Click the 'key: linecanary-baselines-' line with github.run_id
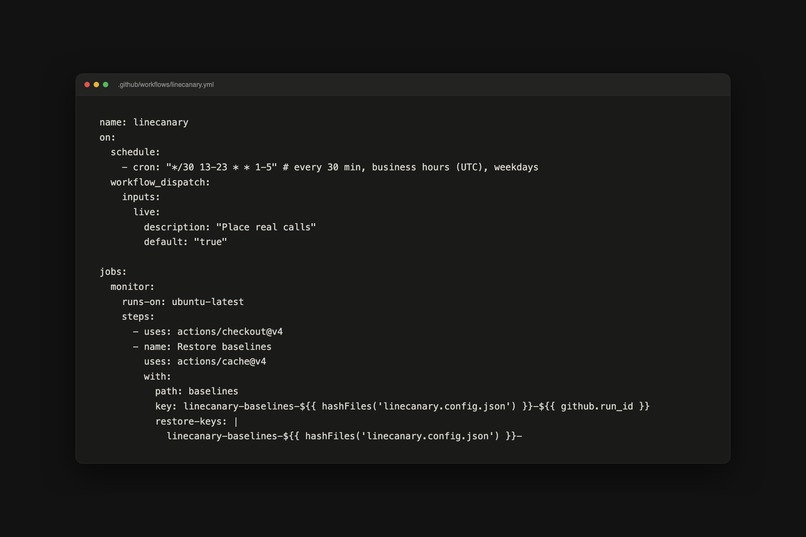 point(402,406)
